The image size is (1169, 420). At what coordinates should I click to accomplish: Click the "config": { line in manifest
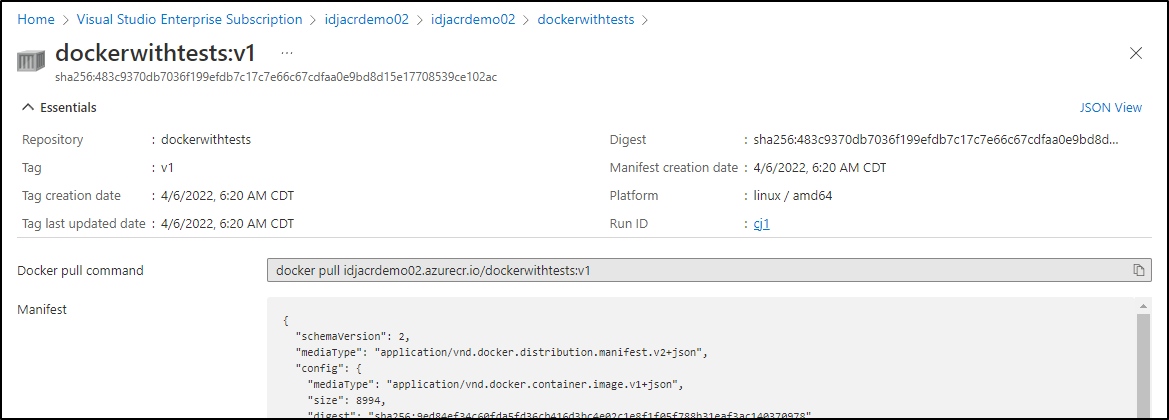click(327, 369)
